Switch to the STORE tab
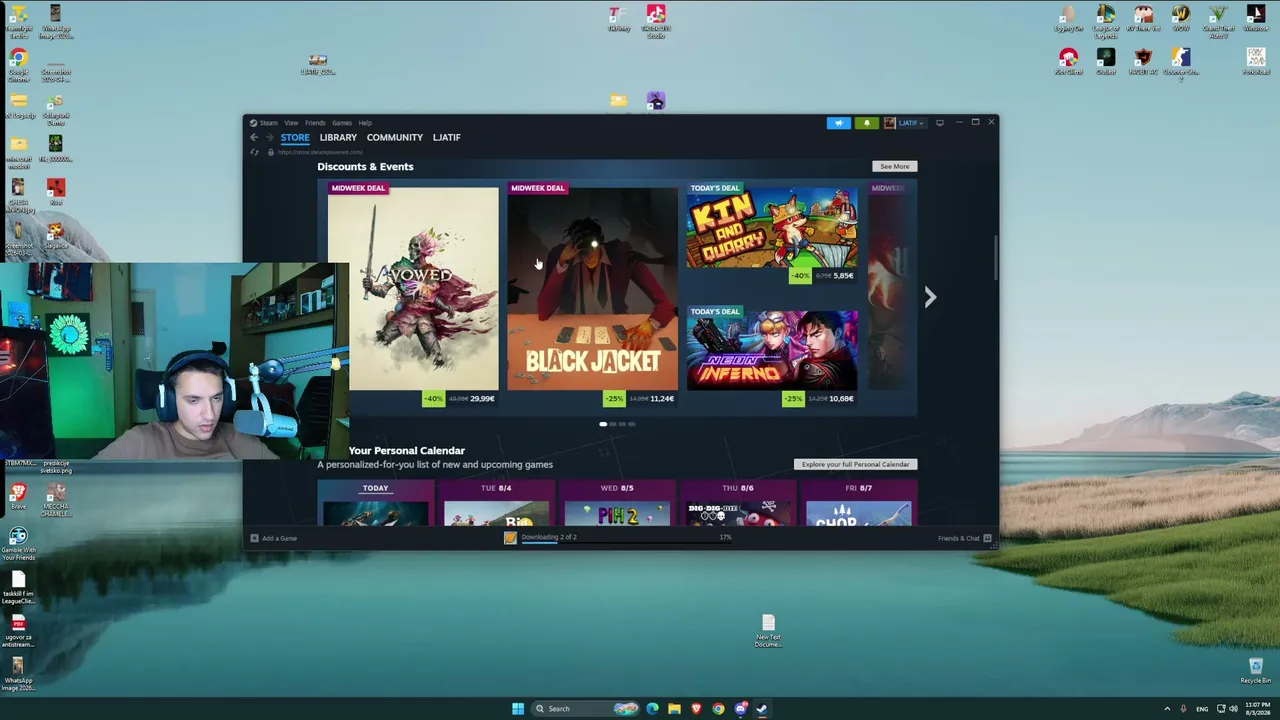The height and width of the screenshot is (720, 1280). 295,138
